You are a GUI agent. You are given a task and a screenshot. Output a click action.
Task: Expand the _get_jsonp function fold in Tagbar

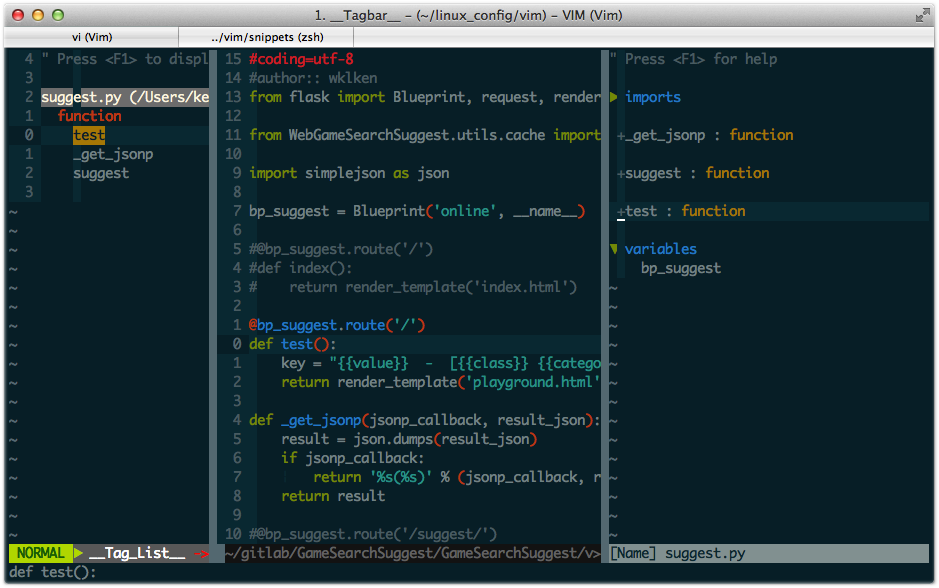[621, 136]
